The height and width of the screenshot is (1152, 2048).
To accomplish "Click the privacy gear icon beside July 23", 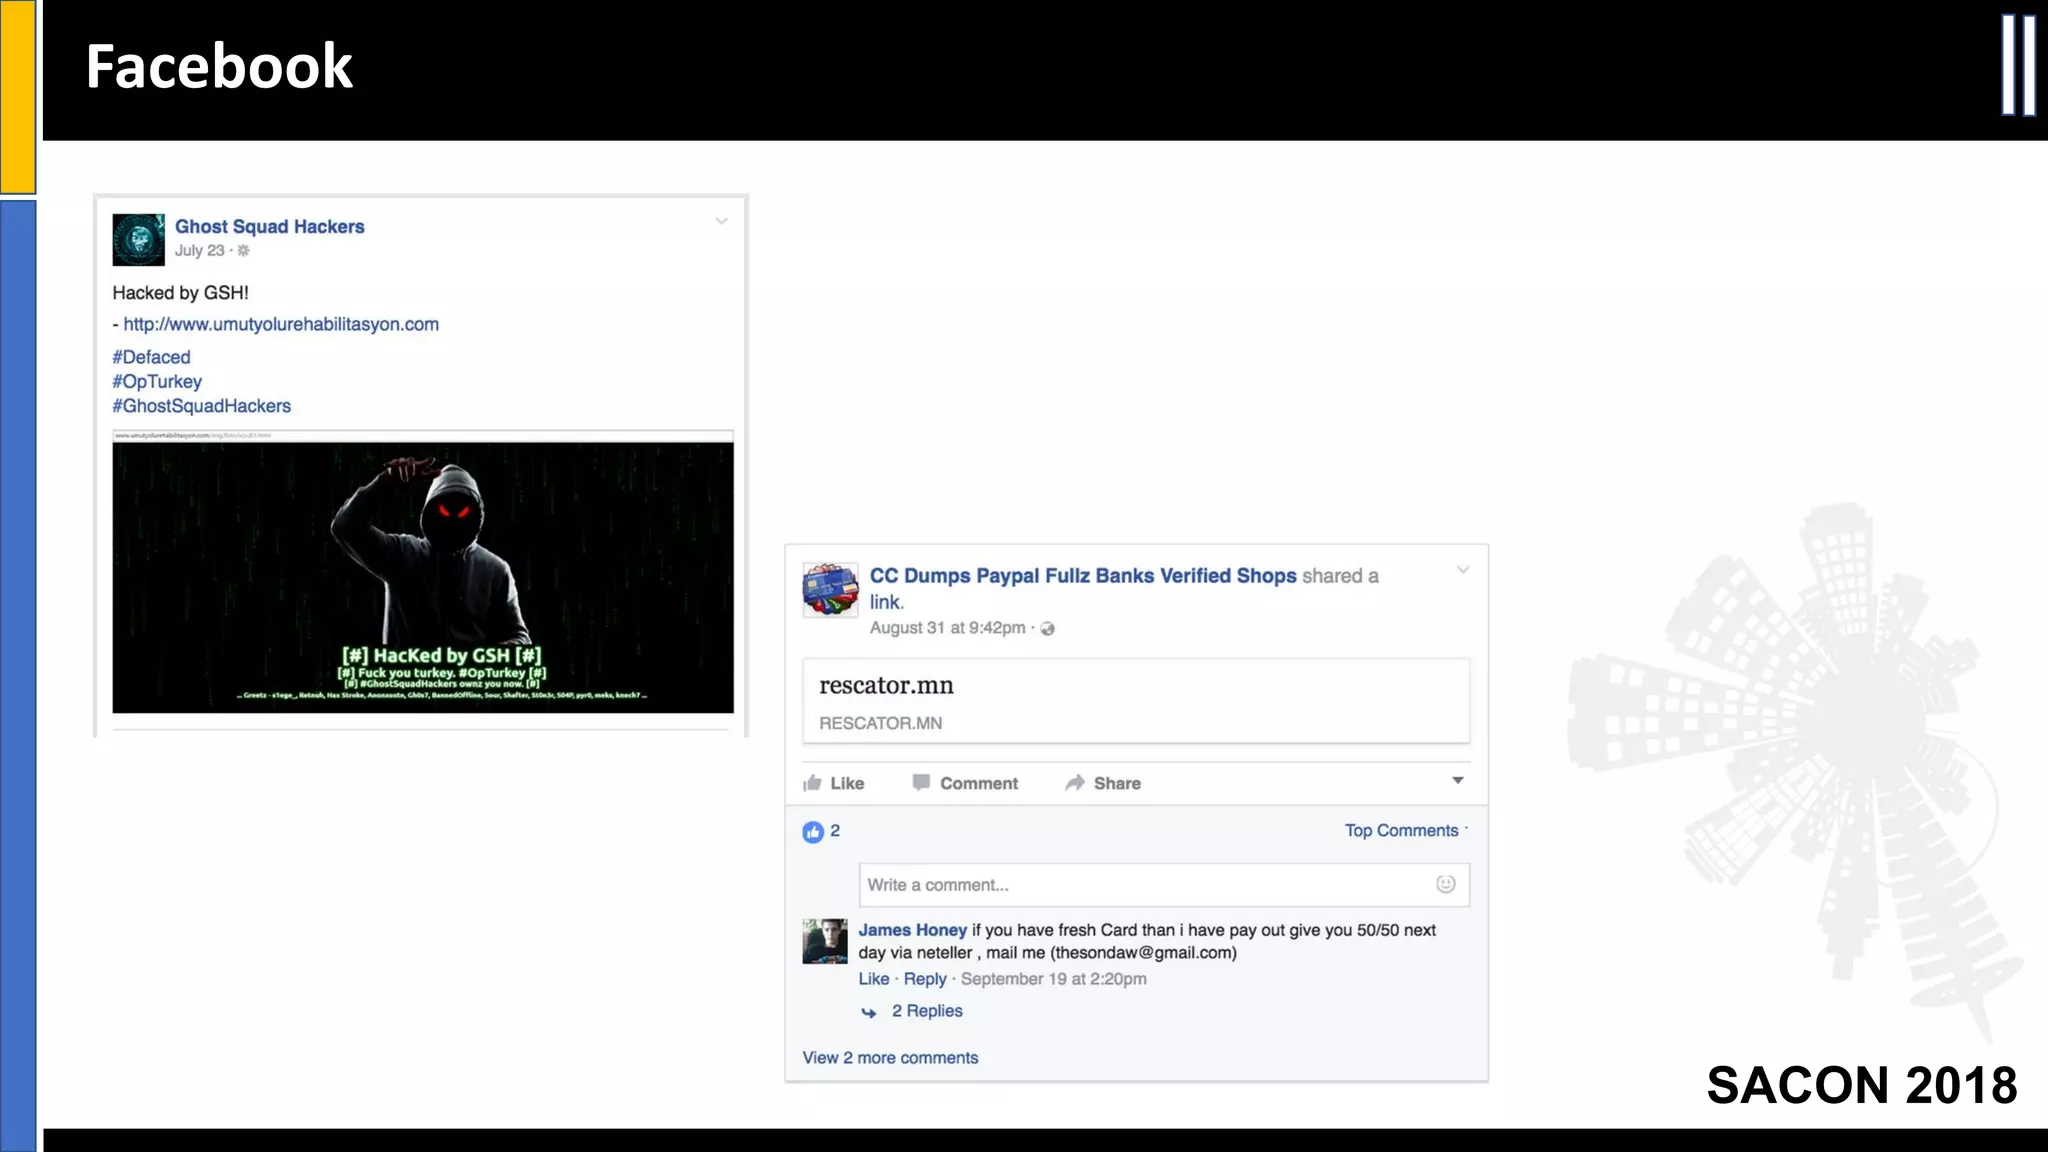I will [243, 251].
